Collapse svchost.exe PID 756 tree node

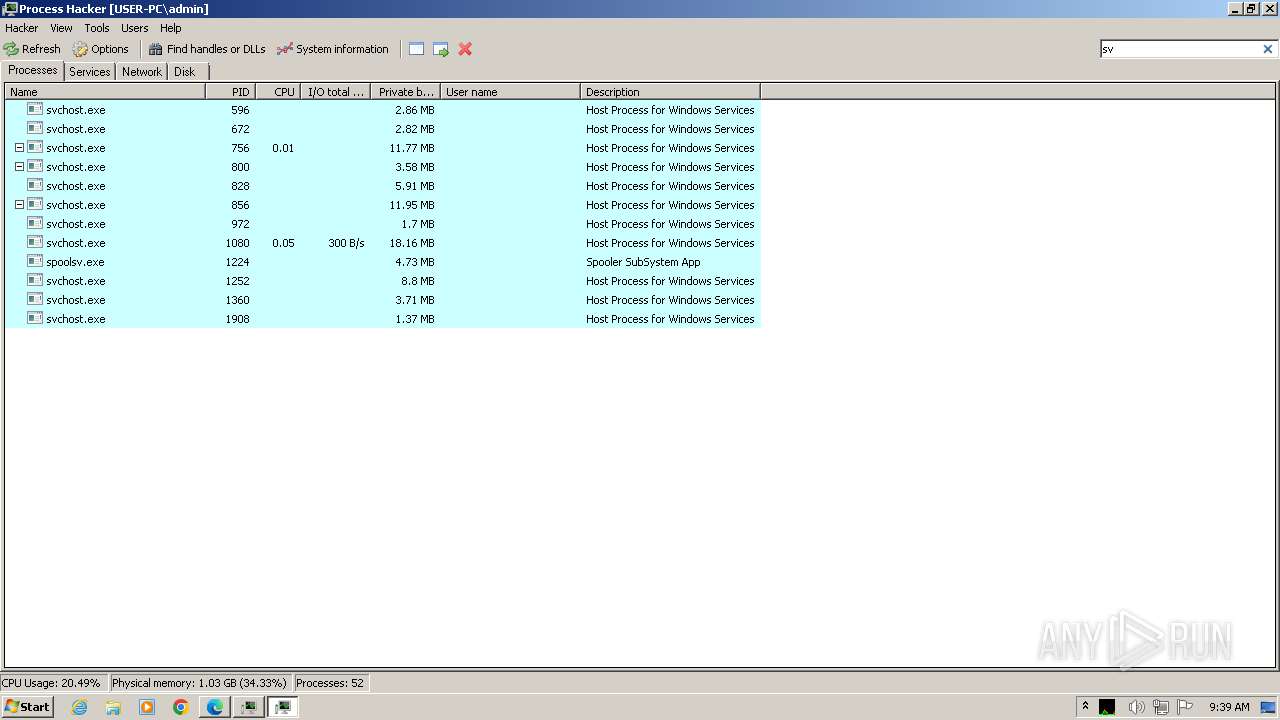click(x=19, y=148)
